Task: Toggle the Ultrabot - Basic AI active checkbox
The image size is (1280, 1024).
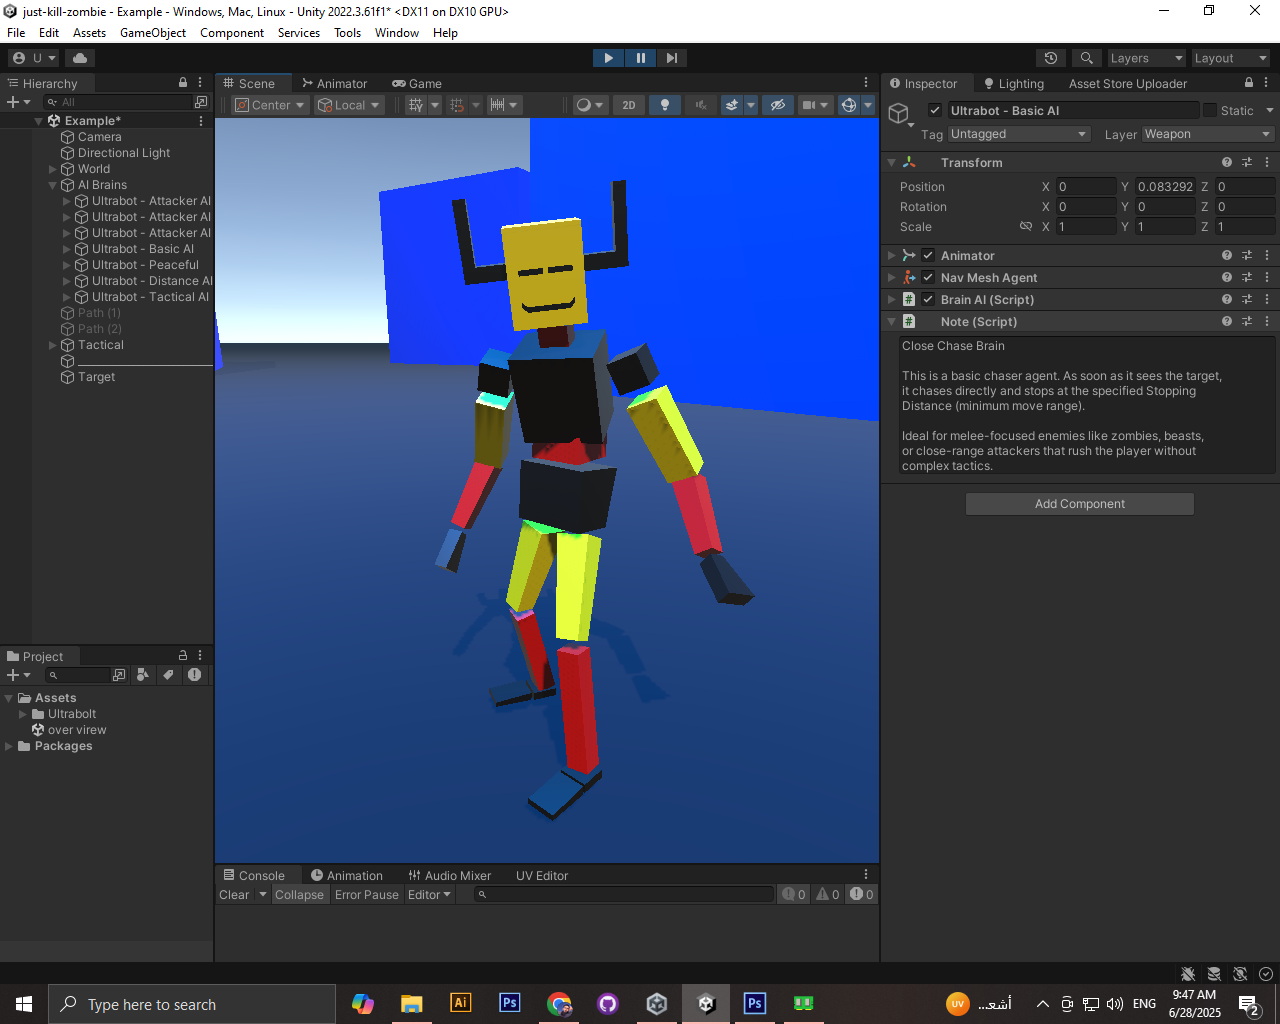Action: coord(935,111)
